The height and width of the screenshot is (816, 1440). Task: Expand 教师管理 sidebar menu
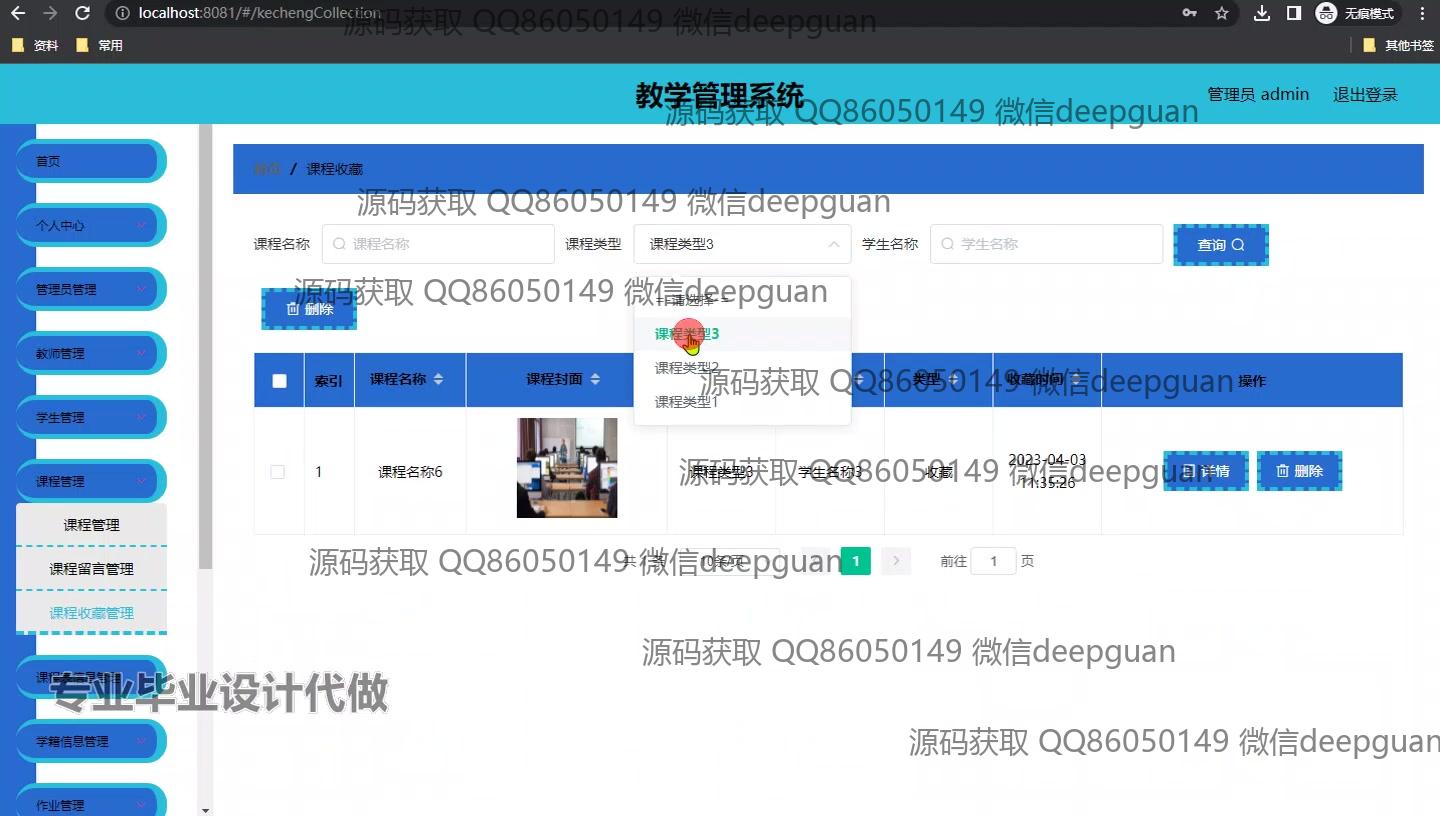(90, 353)
